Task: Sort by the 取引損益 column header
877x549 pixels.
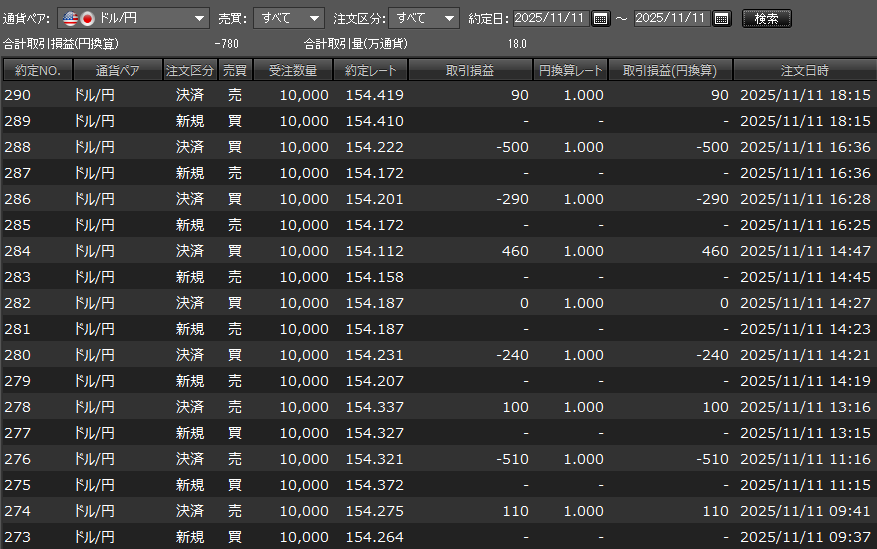Action: 470,71
